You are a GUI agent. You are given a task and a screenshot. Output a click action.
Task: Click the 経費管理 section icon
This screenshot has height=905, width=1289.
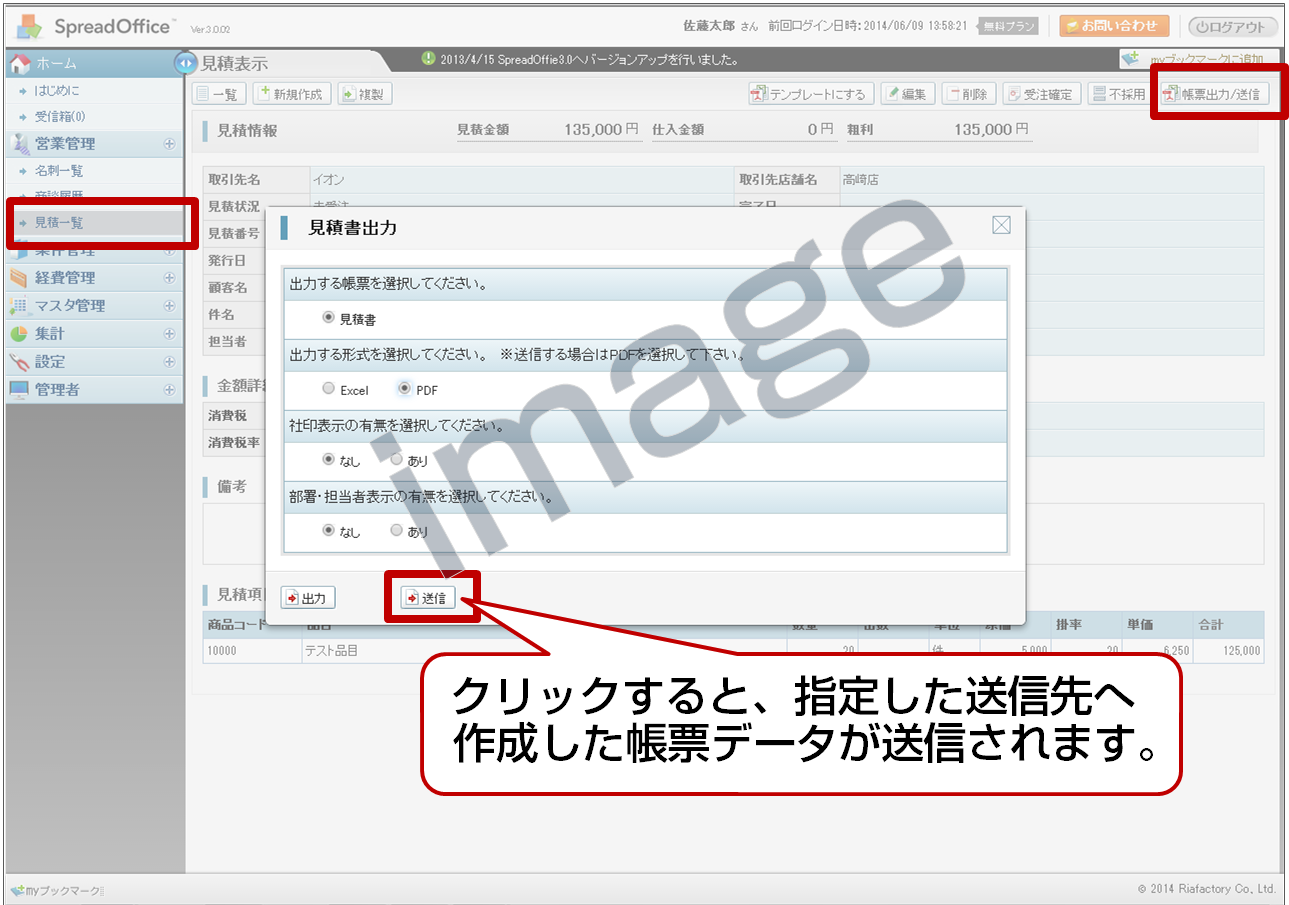point(19,278)
